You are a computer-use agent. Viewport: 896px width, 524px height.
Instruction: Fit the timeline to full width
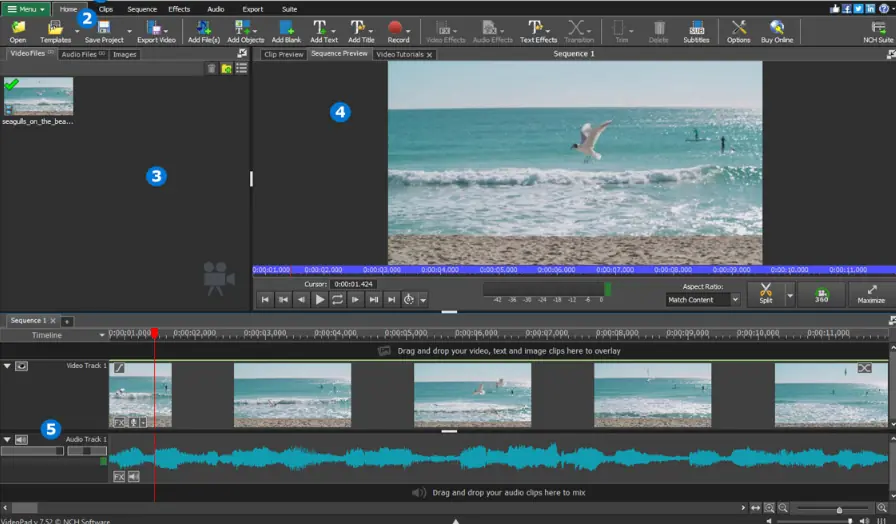point(755,508)
